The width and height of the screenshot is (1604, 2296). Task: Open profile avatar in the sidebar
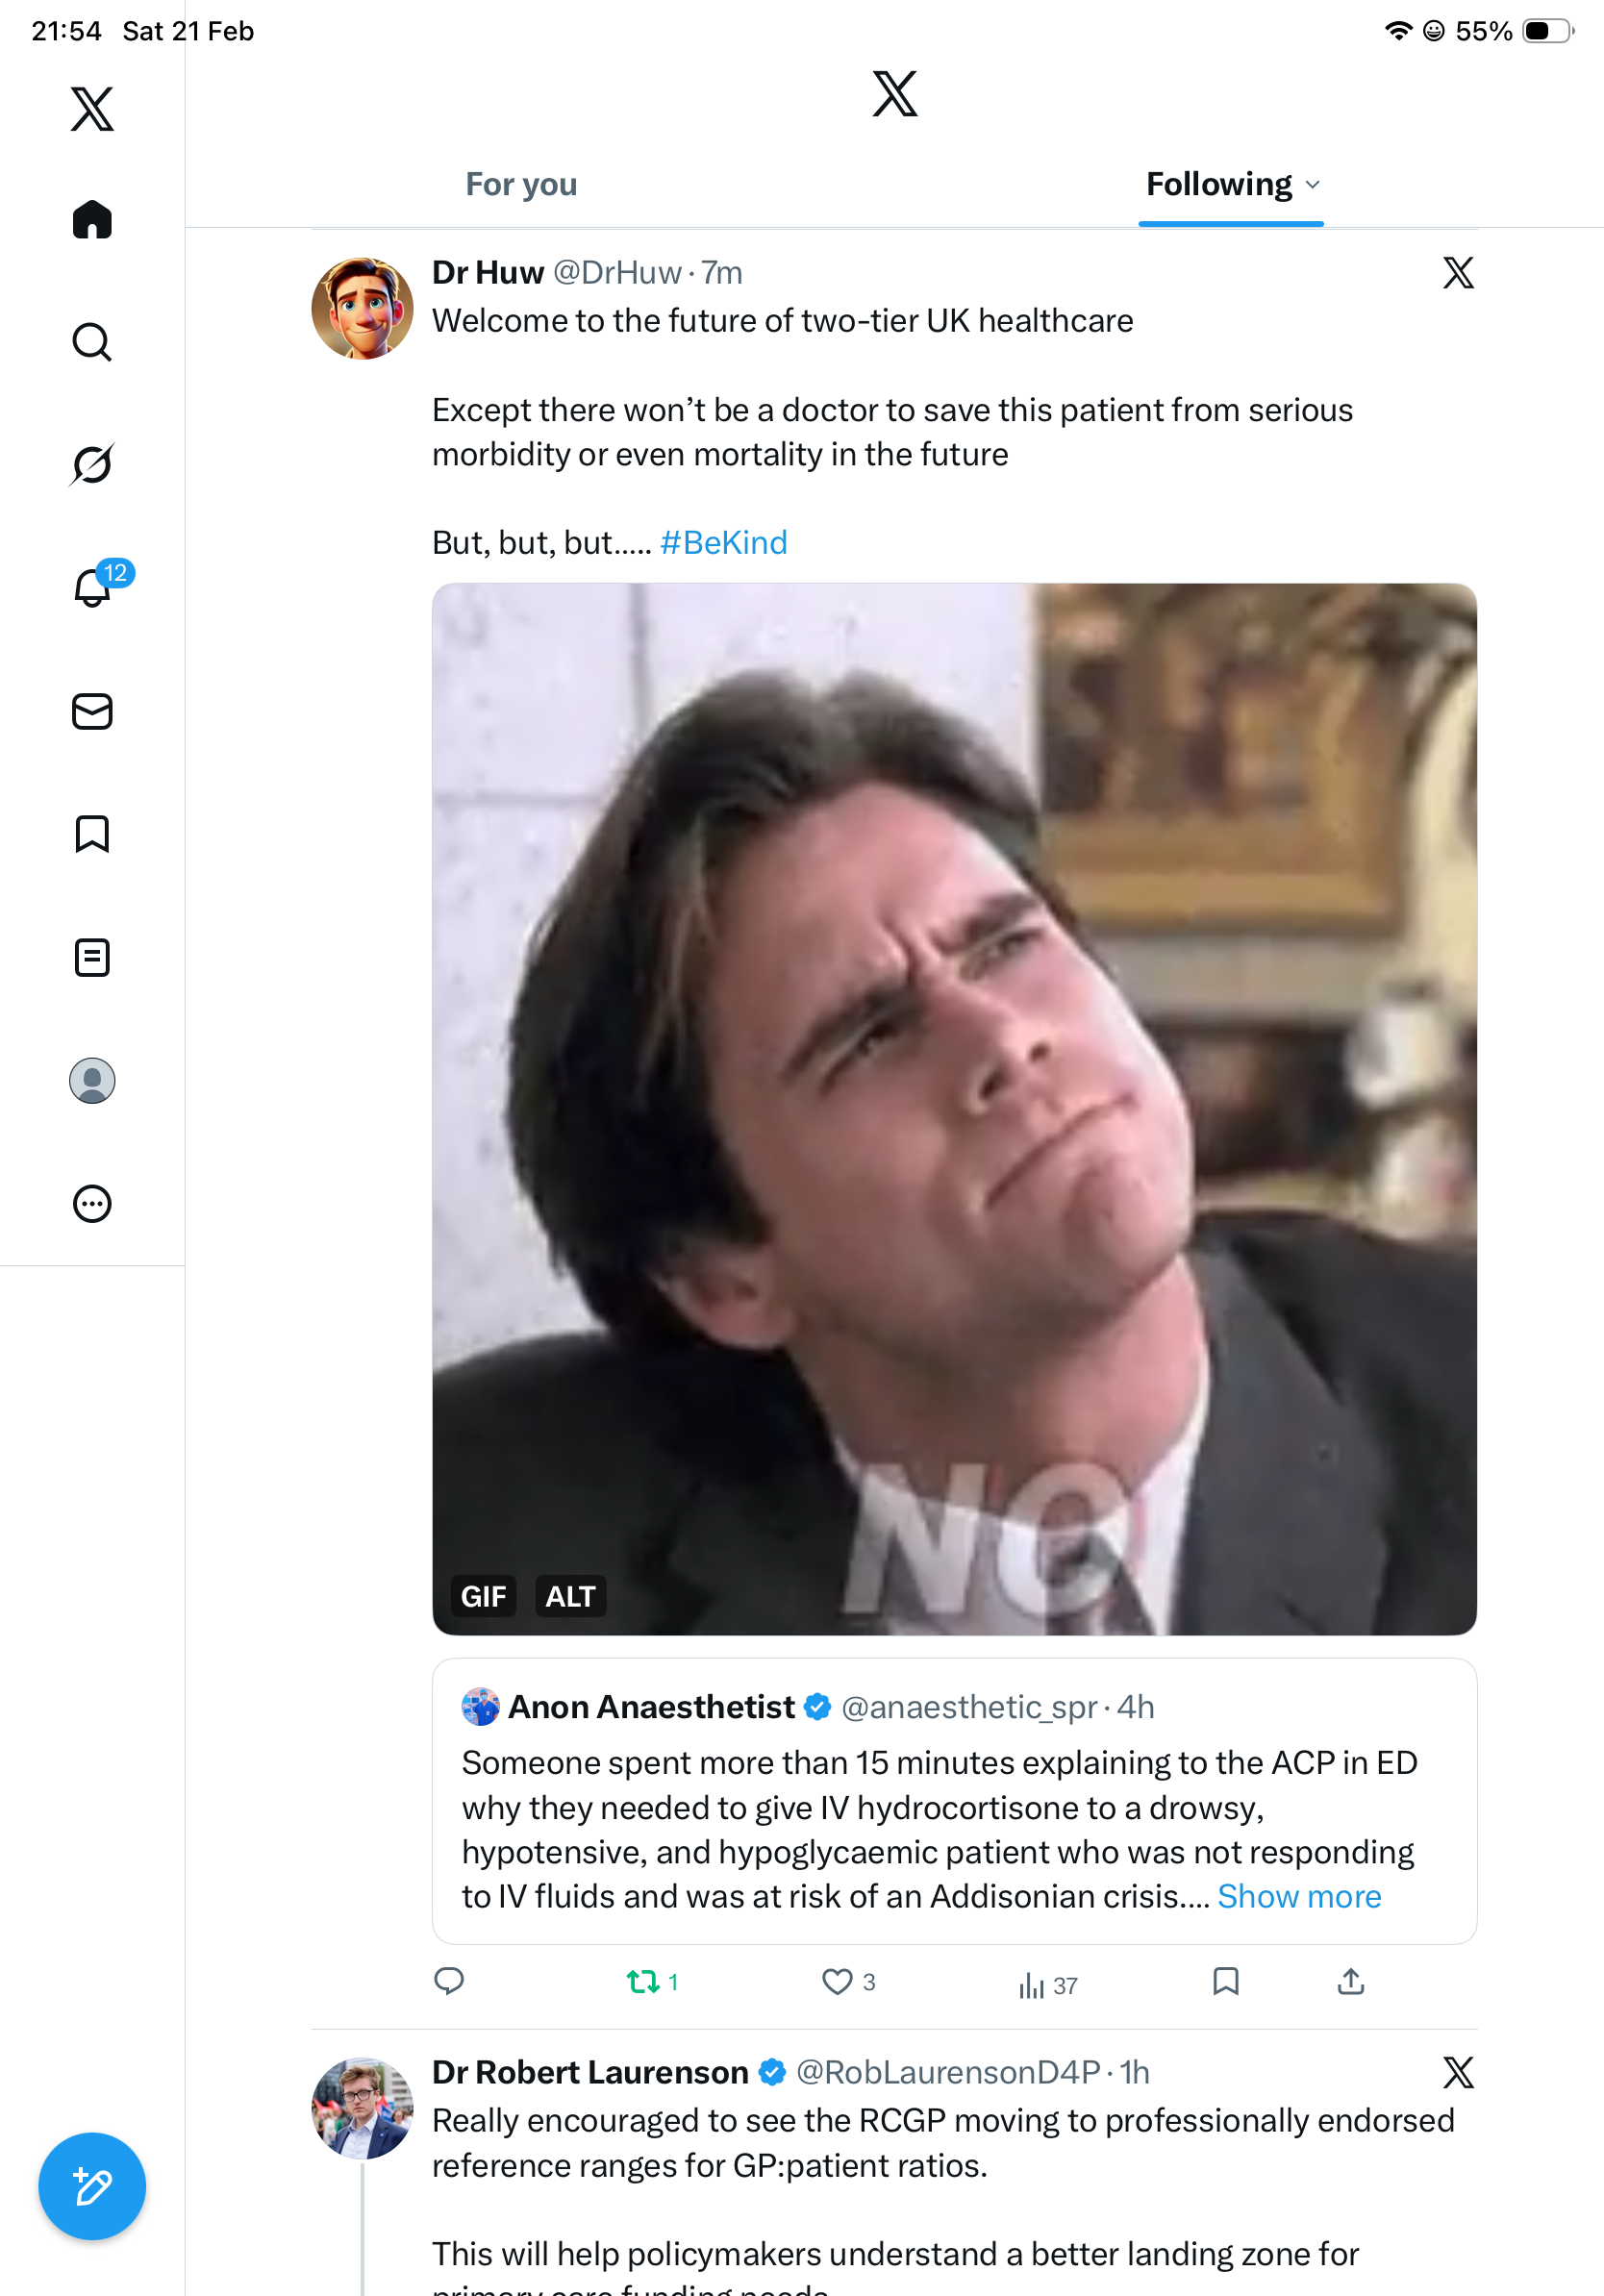pyautogui.click(x=92, y=1080)
